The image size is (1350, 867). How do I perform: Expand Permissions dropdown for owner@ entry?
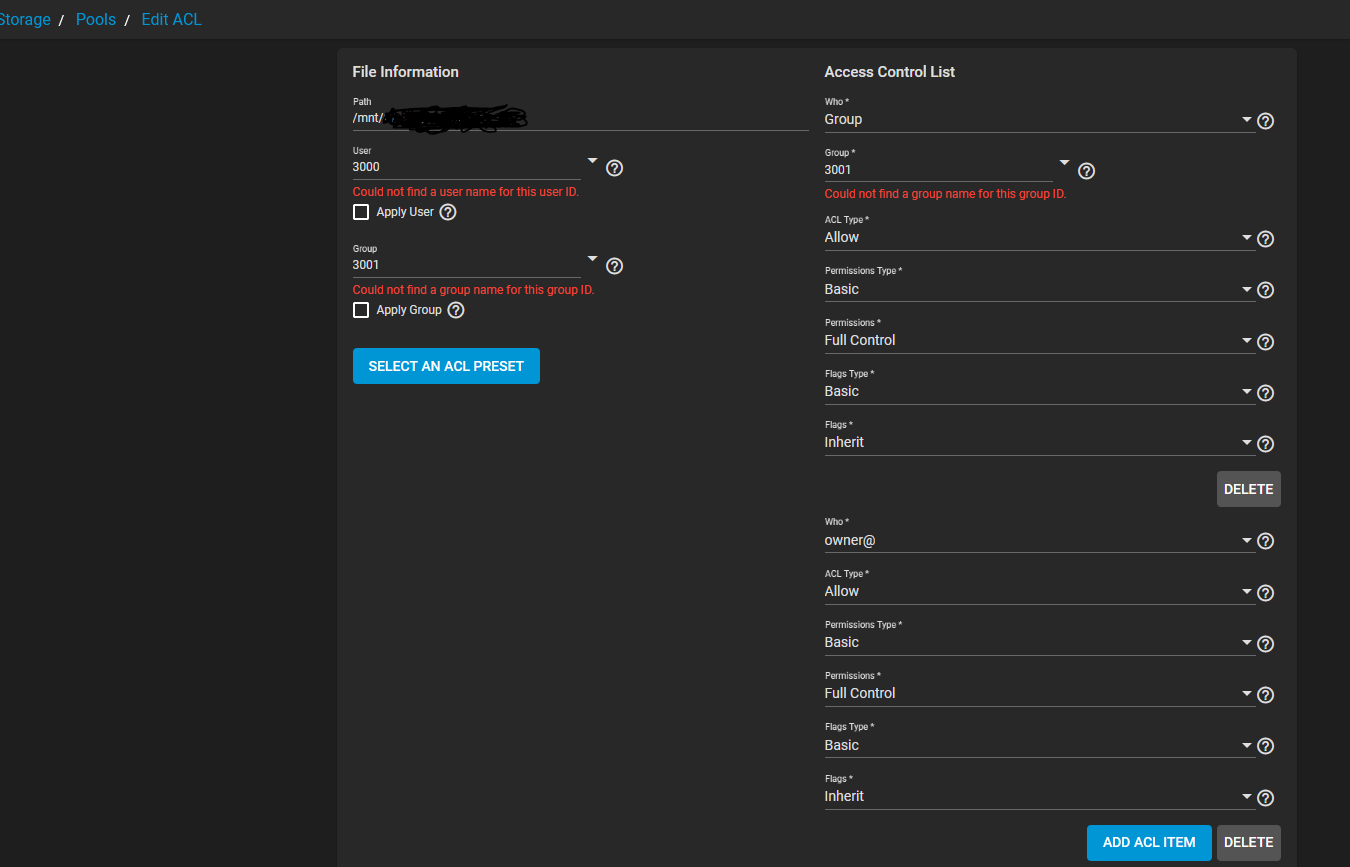coord(1038,694)
